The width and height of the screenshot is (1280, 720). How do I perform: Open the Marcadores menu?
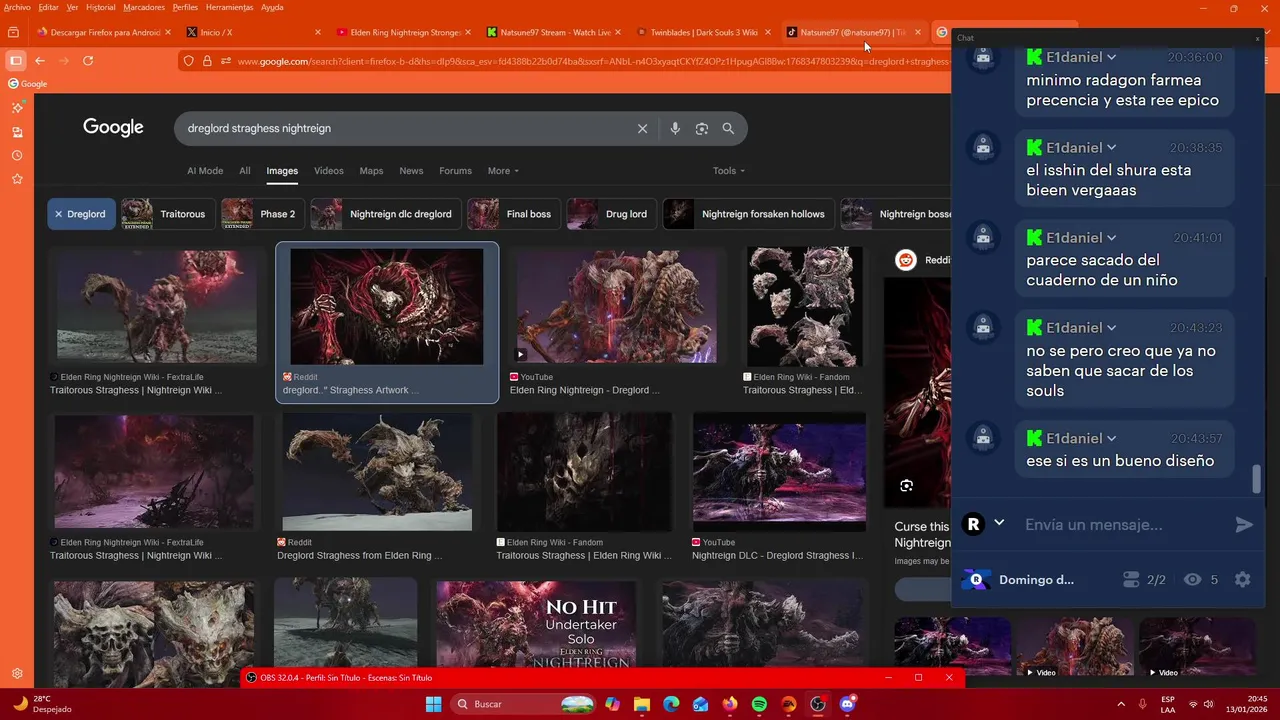[x=144, y=7]
